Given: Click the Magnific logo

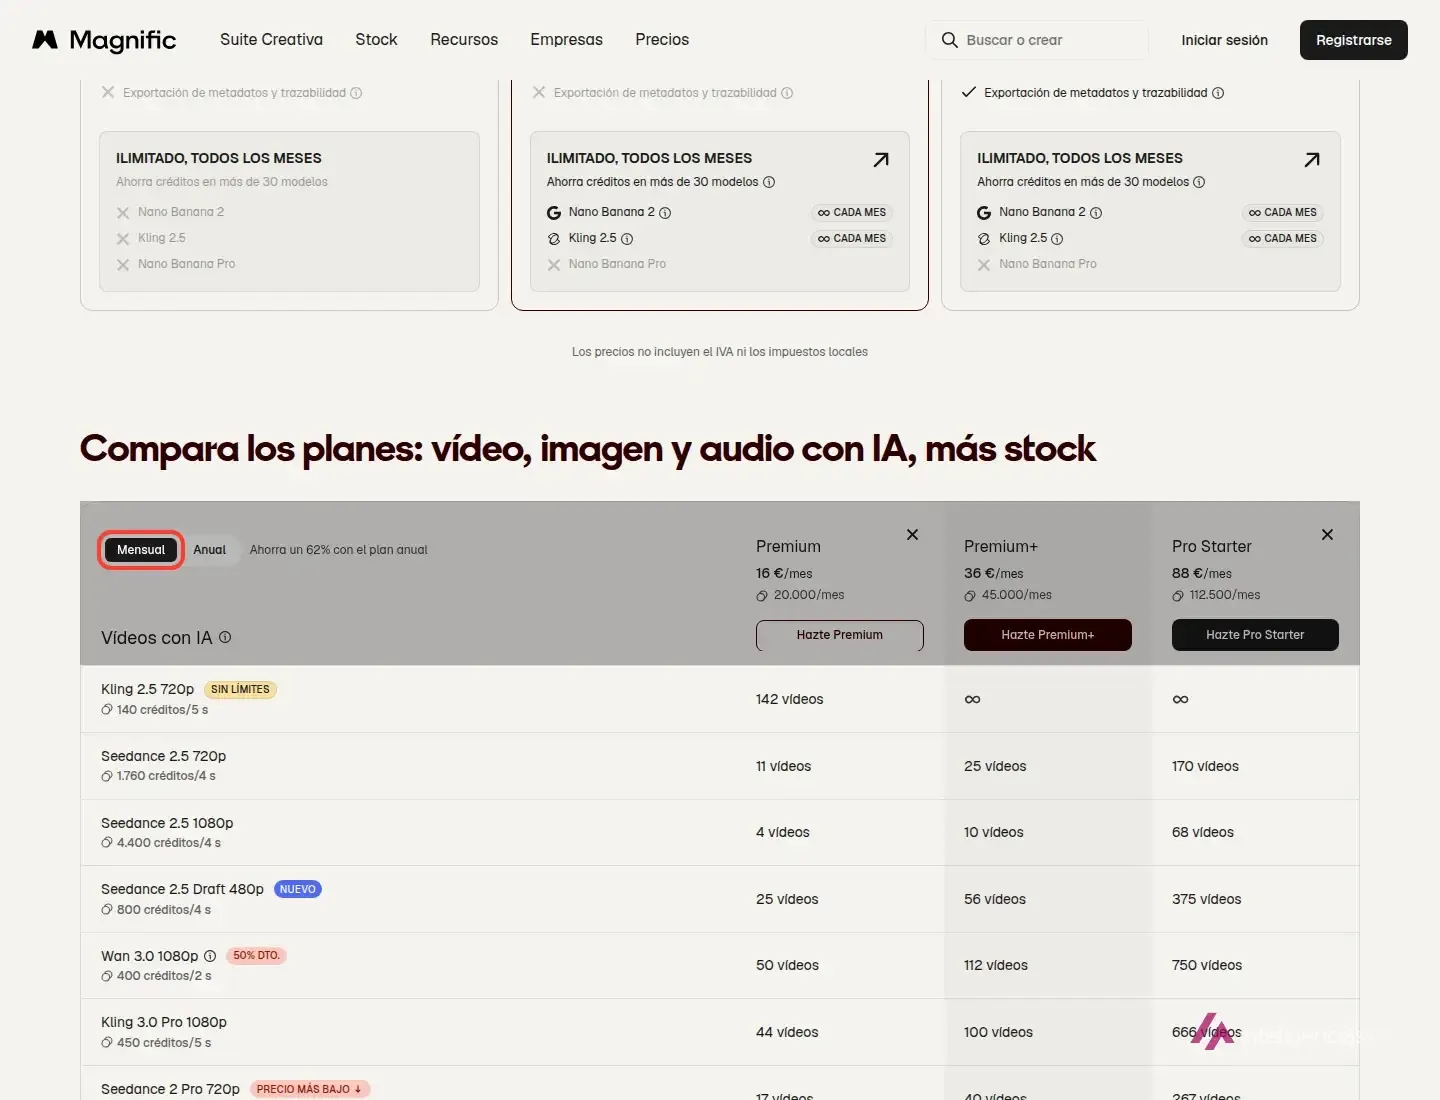Looking at the screenshot, I should coord(104,40).
